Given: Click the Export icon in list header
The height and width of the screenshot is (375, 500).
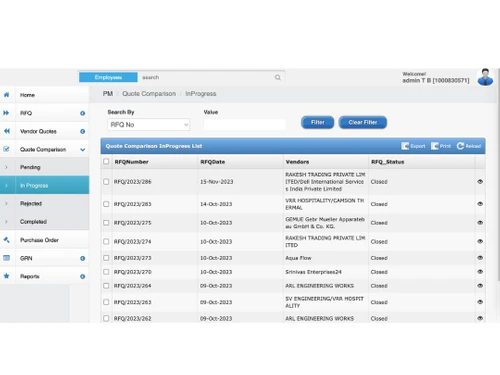Looking at the screenshot, I should [x=405, y=146].
